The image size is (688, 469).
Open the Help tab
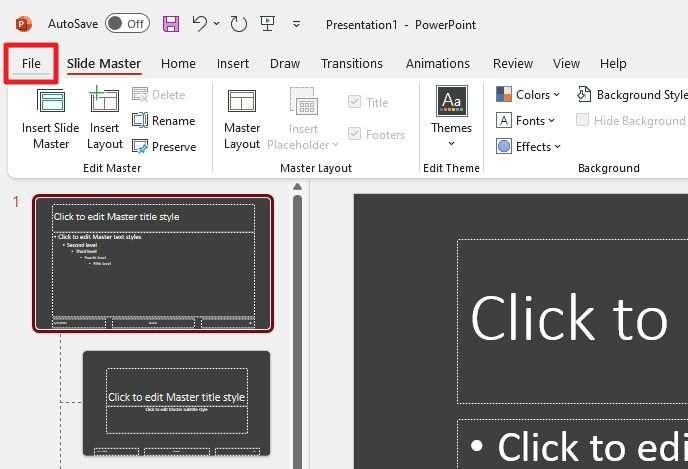[613, 64]
